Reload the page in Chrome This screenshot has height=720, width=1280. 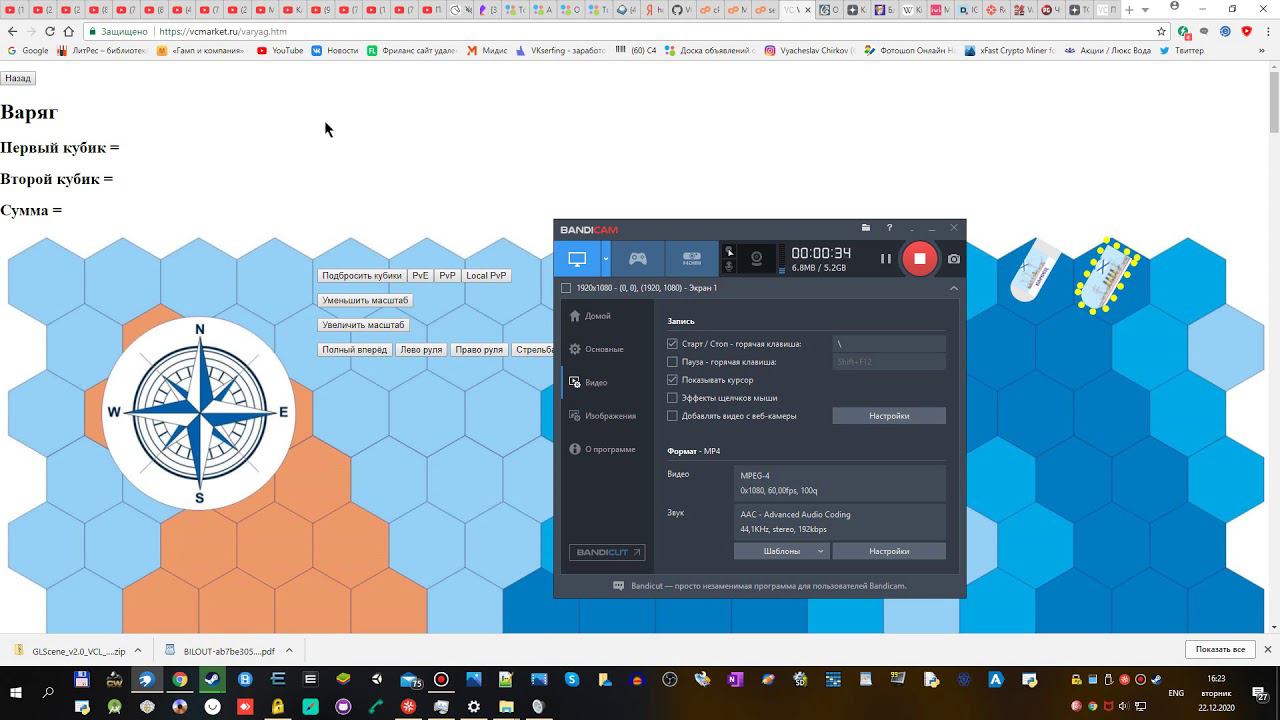[x=49, y=31]
